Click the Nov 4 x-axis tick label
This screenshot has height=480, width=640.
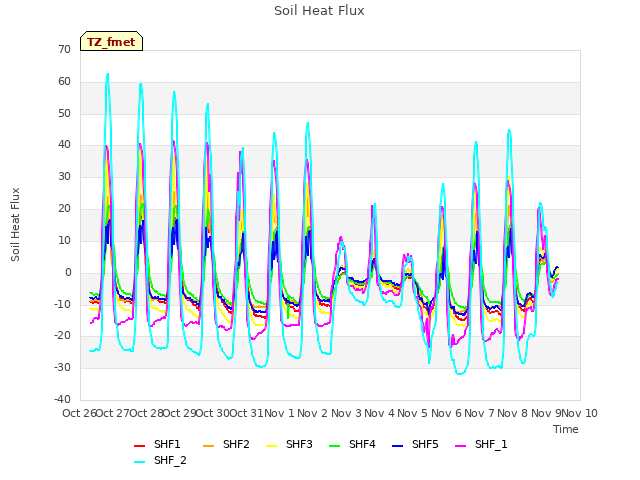380,413
